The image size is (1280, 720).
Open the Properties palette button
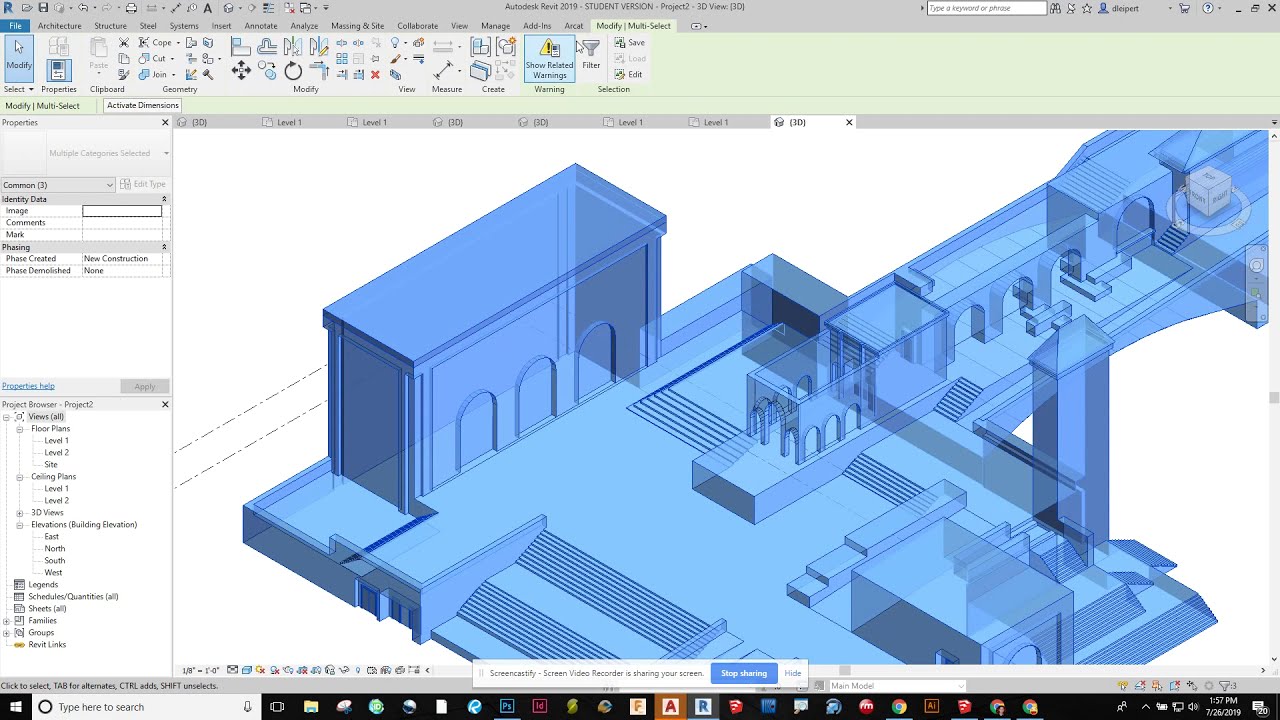pyautogui.click(x=58, y=70)
